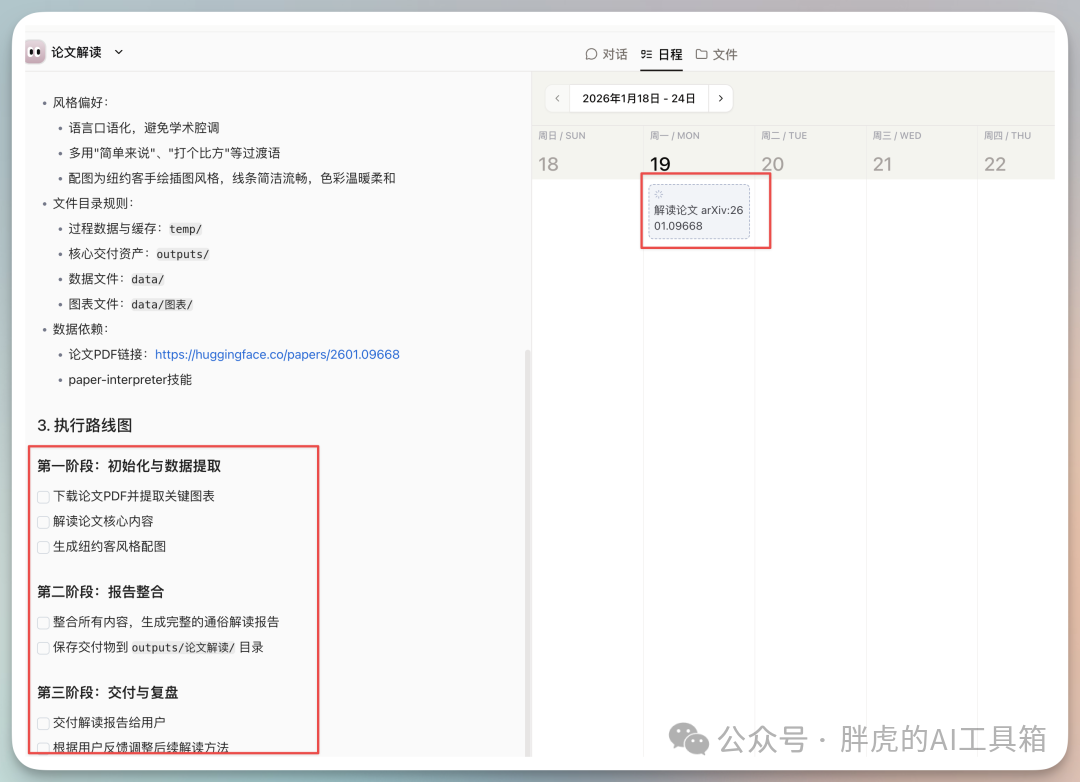Go to next week with right arrow

pos(720,98)
